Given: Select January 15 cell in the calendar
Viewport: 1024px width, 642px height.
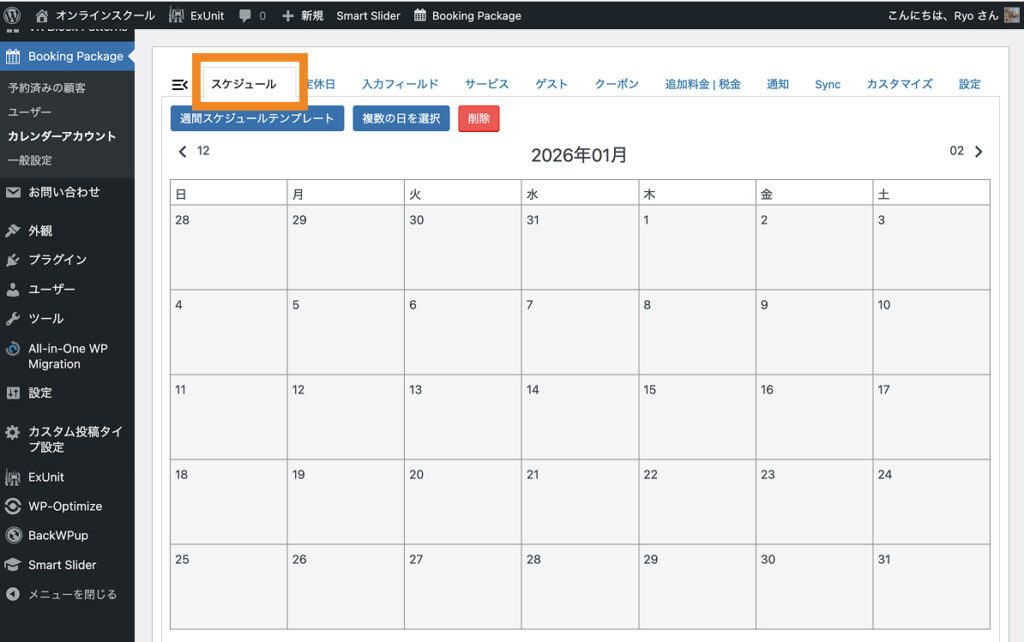Looking at the screenshot, I should click(x=697, y=416).
